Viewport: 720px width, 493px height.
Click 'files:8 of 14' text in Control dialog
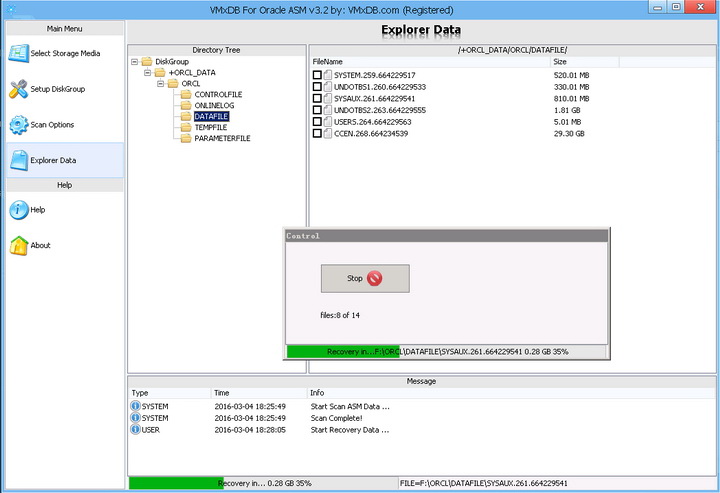[340, 315]
